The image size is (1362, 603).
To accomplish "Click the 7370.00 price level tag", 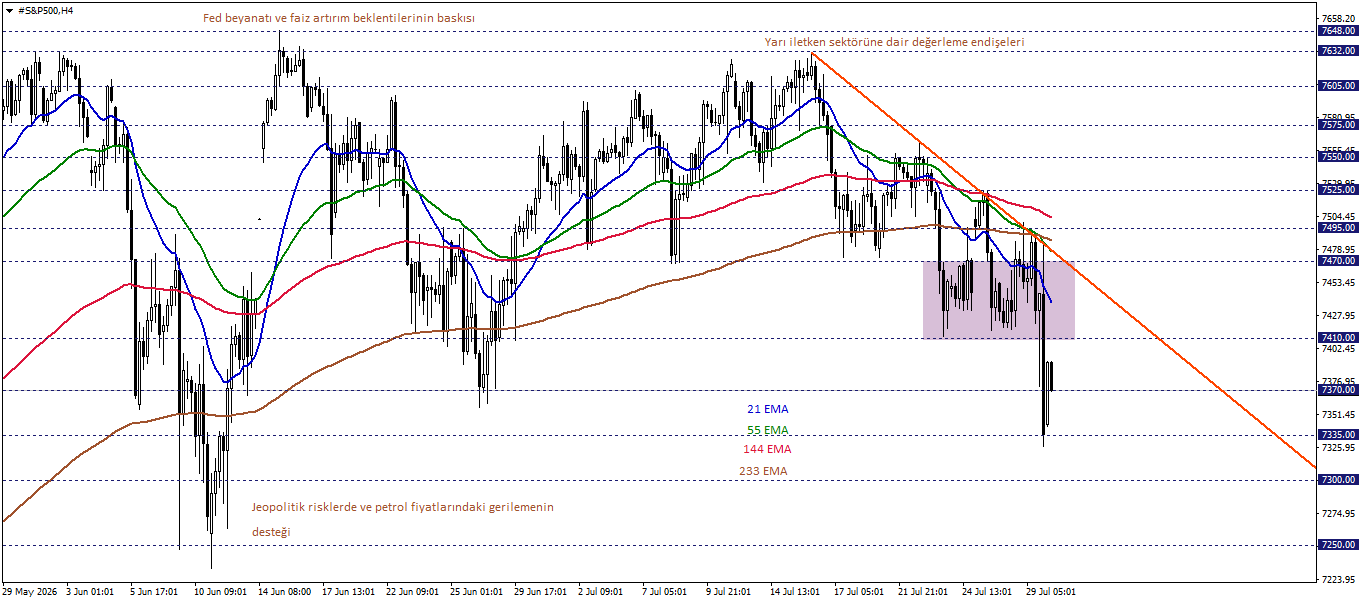I will click(x=1338, y=390).
